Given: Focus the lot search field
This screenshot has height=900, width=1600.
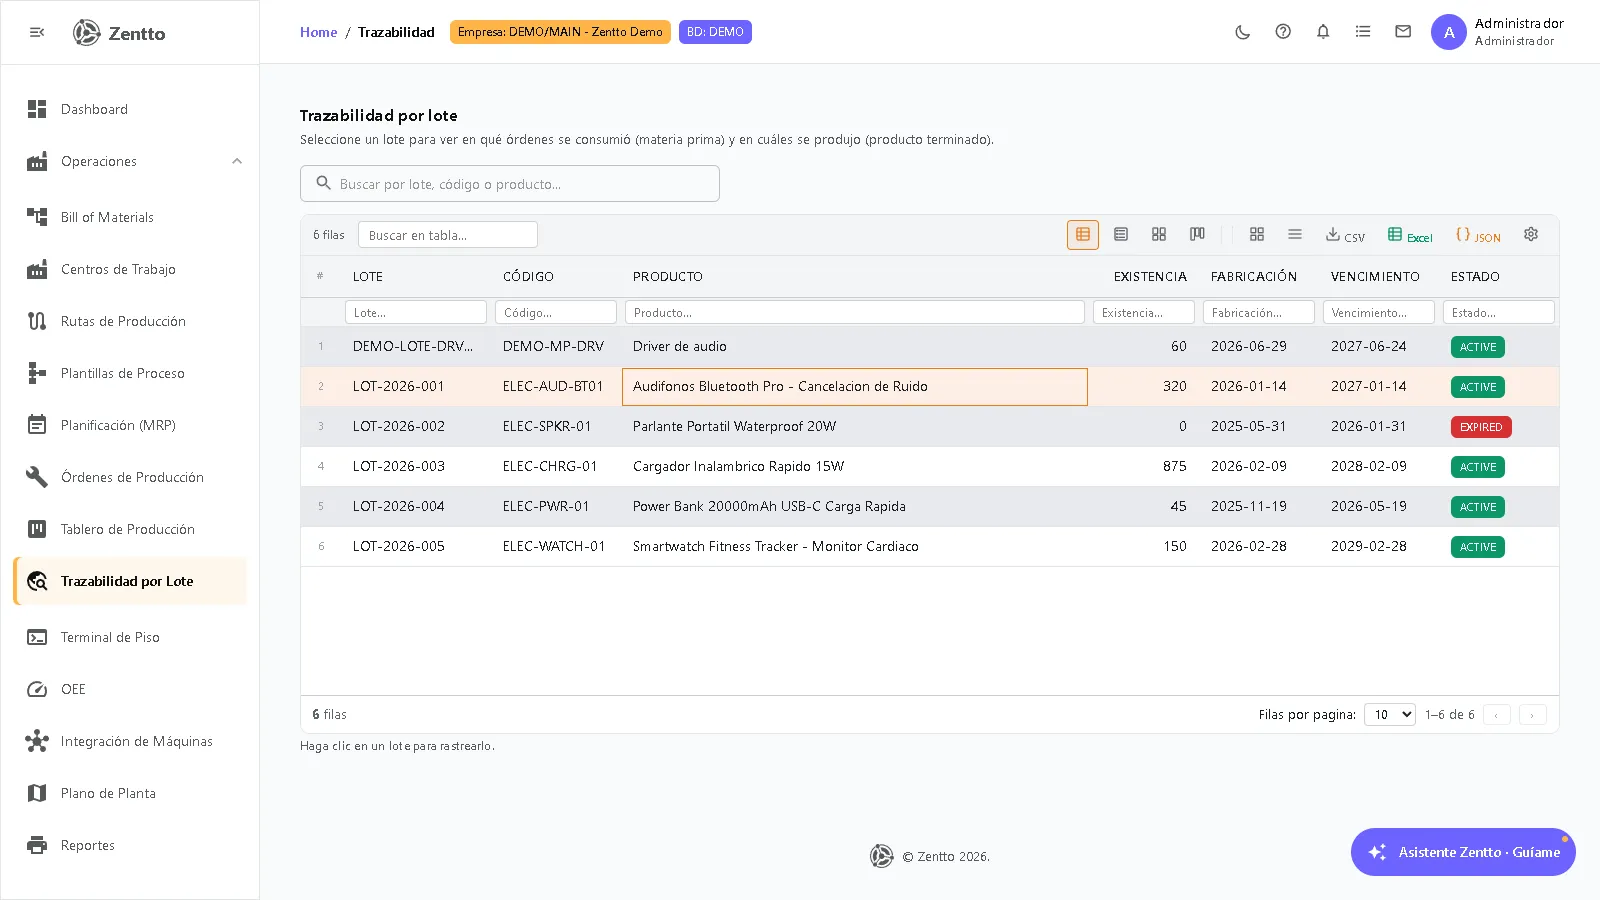Looking at the screenshot, I should pos(510,184).
